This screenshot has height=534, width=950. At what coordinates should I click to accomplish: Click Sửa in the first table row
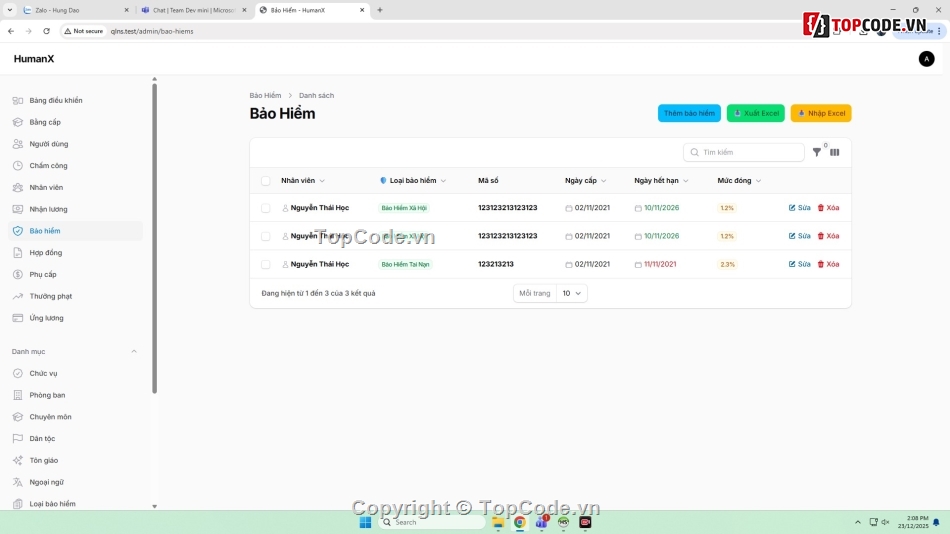pyautogui.click(x=799, y=208)
